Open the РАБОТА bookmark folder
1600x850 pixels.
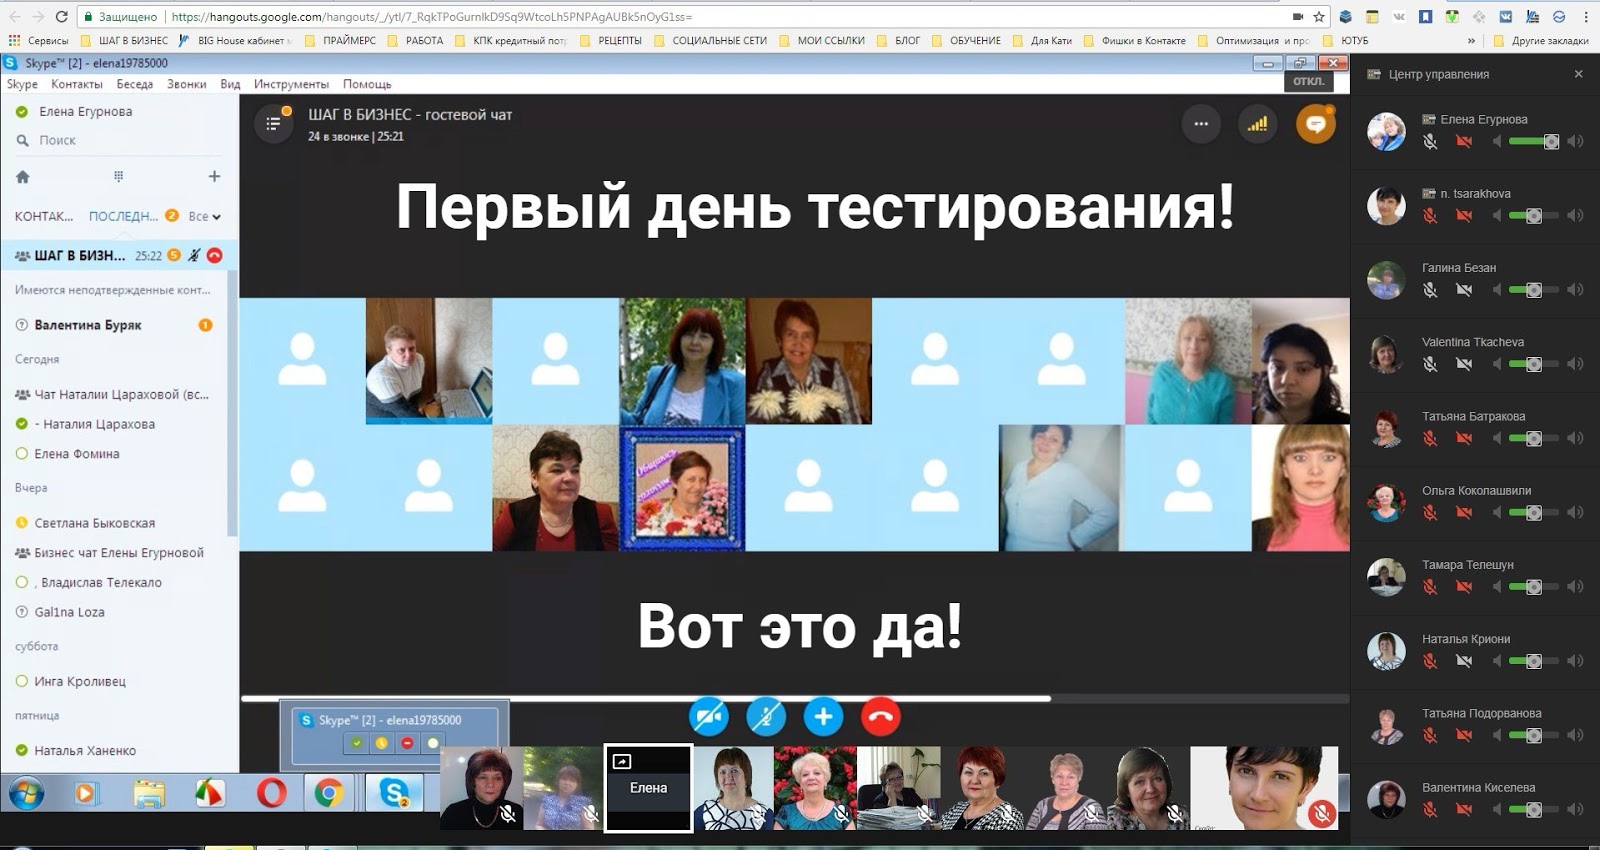(415, 41)
